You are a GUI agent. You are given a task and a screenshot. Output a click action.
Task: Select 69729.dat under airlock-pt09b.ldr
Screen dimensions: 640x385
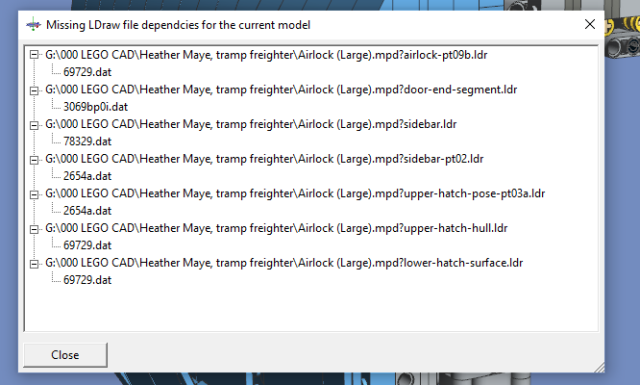87,72
